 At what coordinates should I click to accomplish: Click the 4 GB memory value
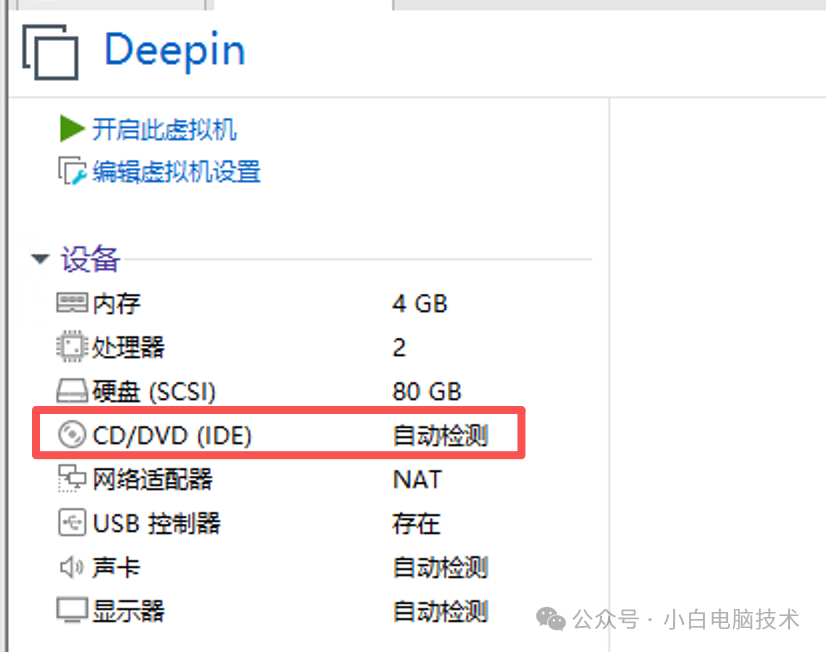[420, 304]
